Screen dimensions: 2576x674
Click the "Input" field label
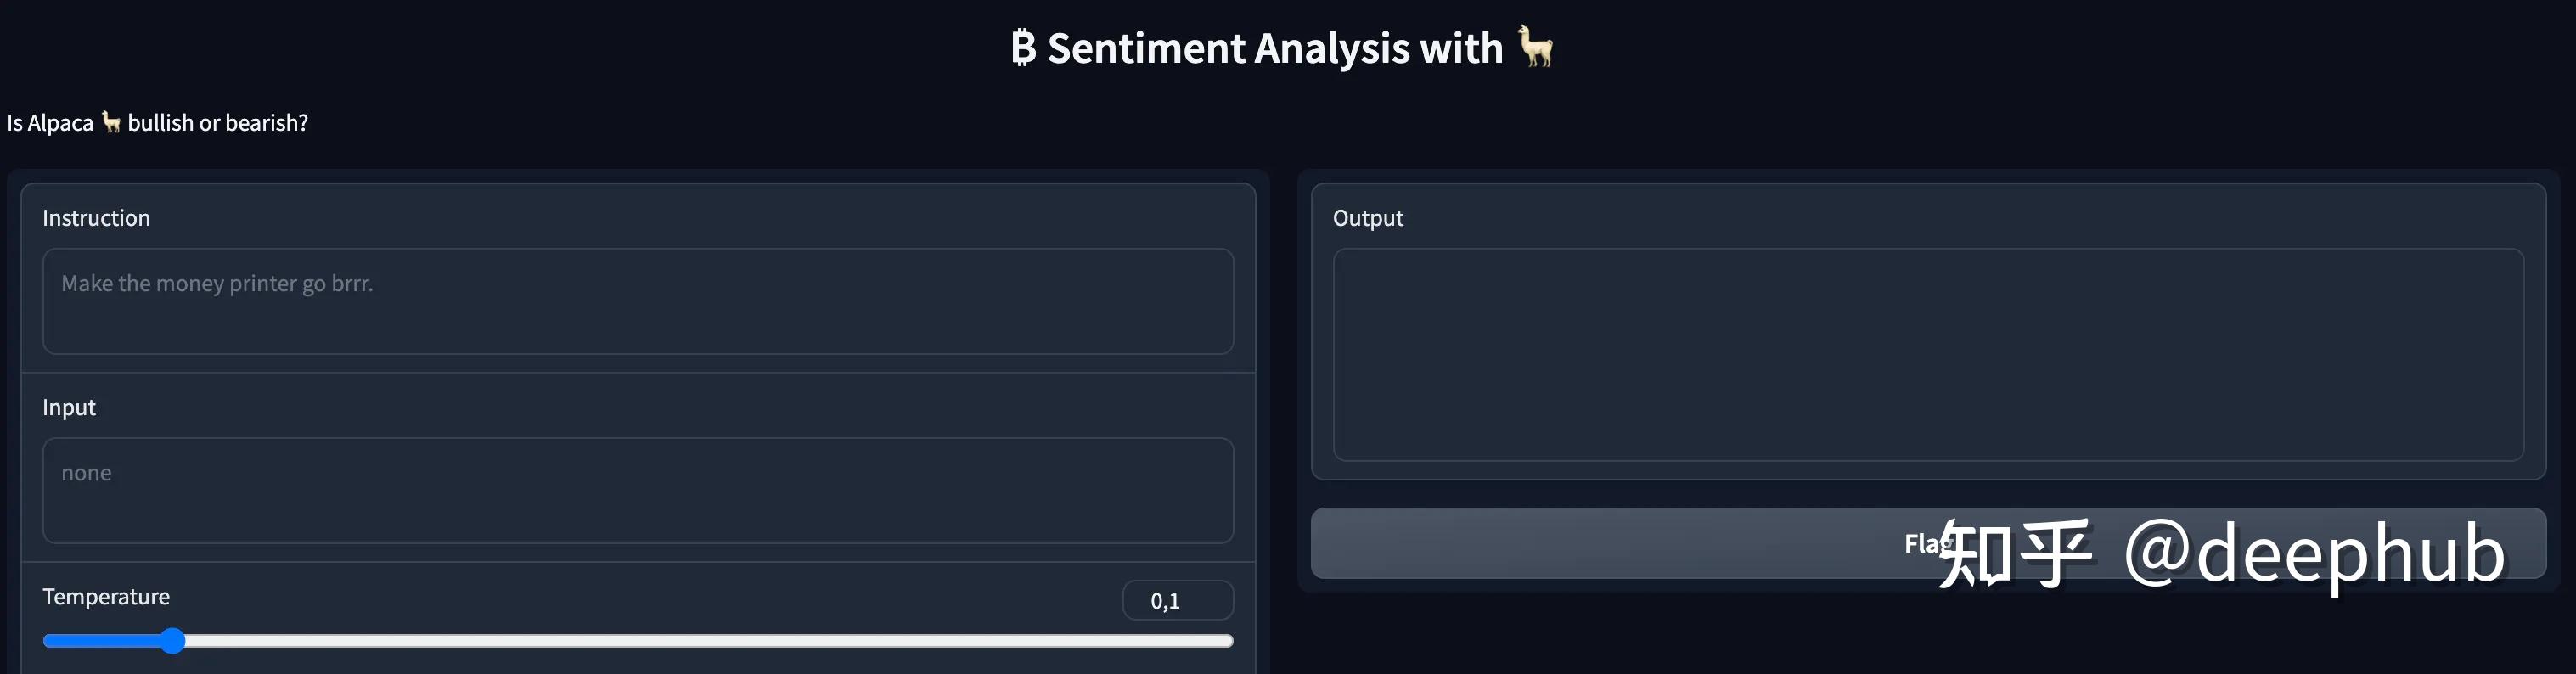click(x=69, y=407)
